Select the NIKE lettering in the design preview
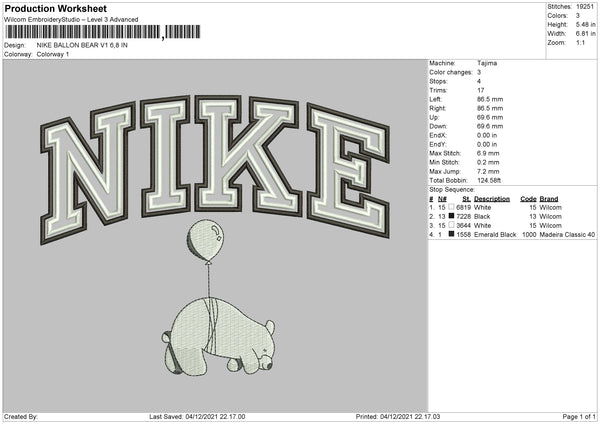 click(215, 168)
